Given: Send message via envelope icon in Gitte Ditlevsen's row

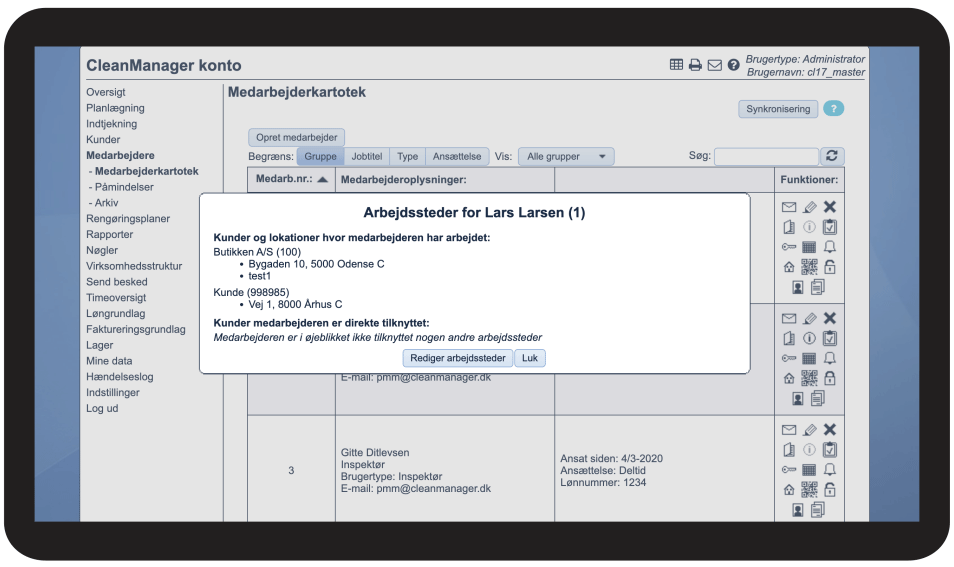Looking at the screenshot, I should pos(789,430).
